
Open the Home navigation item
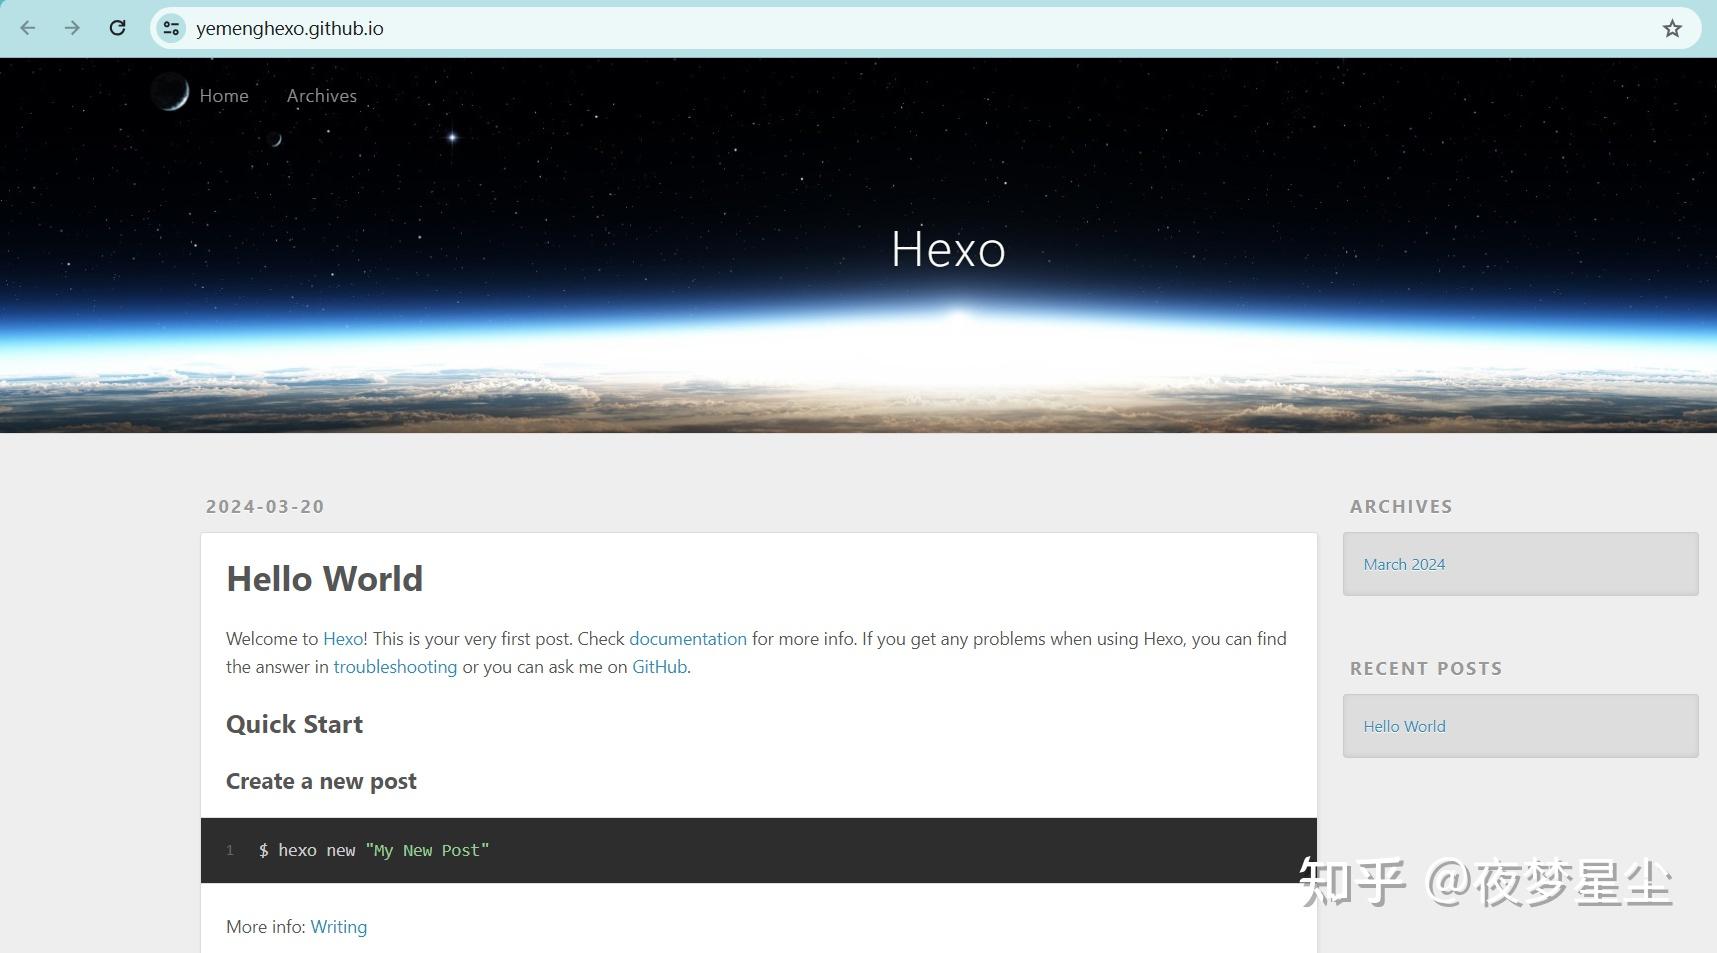(x=224, y=95)
